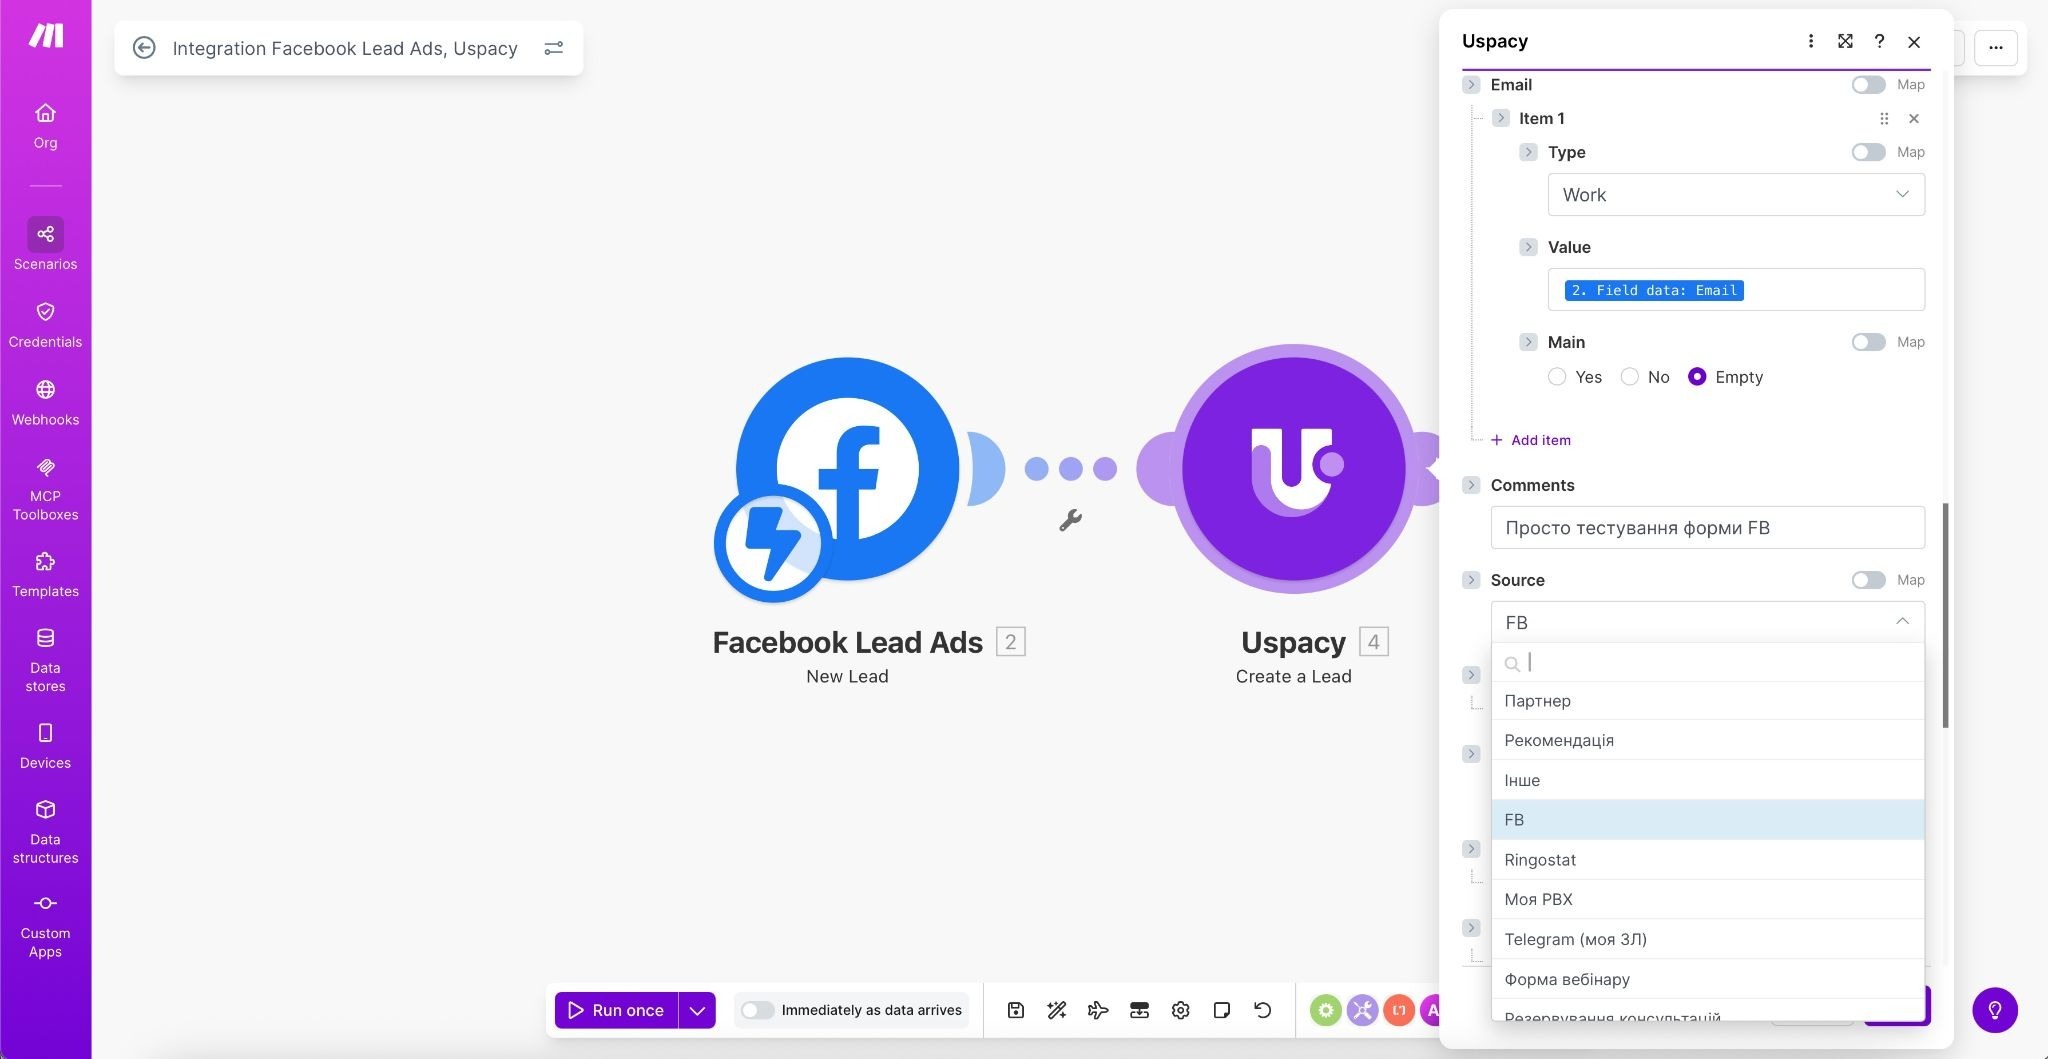Open the Uspacy panel help icon
This screenshot has width=2048, height=1059.
[1879, 41]
